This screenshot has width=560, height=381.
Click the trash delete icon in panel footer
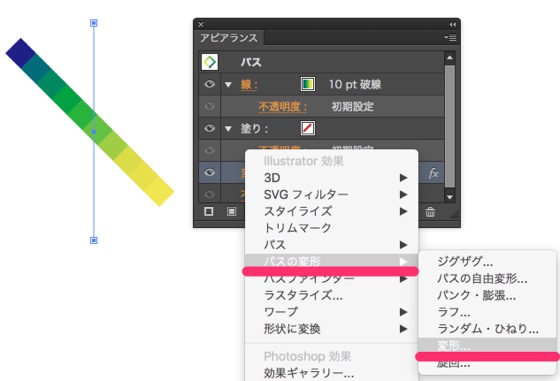[x=430, y=212]
